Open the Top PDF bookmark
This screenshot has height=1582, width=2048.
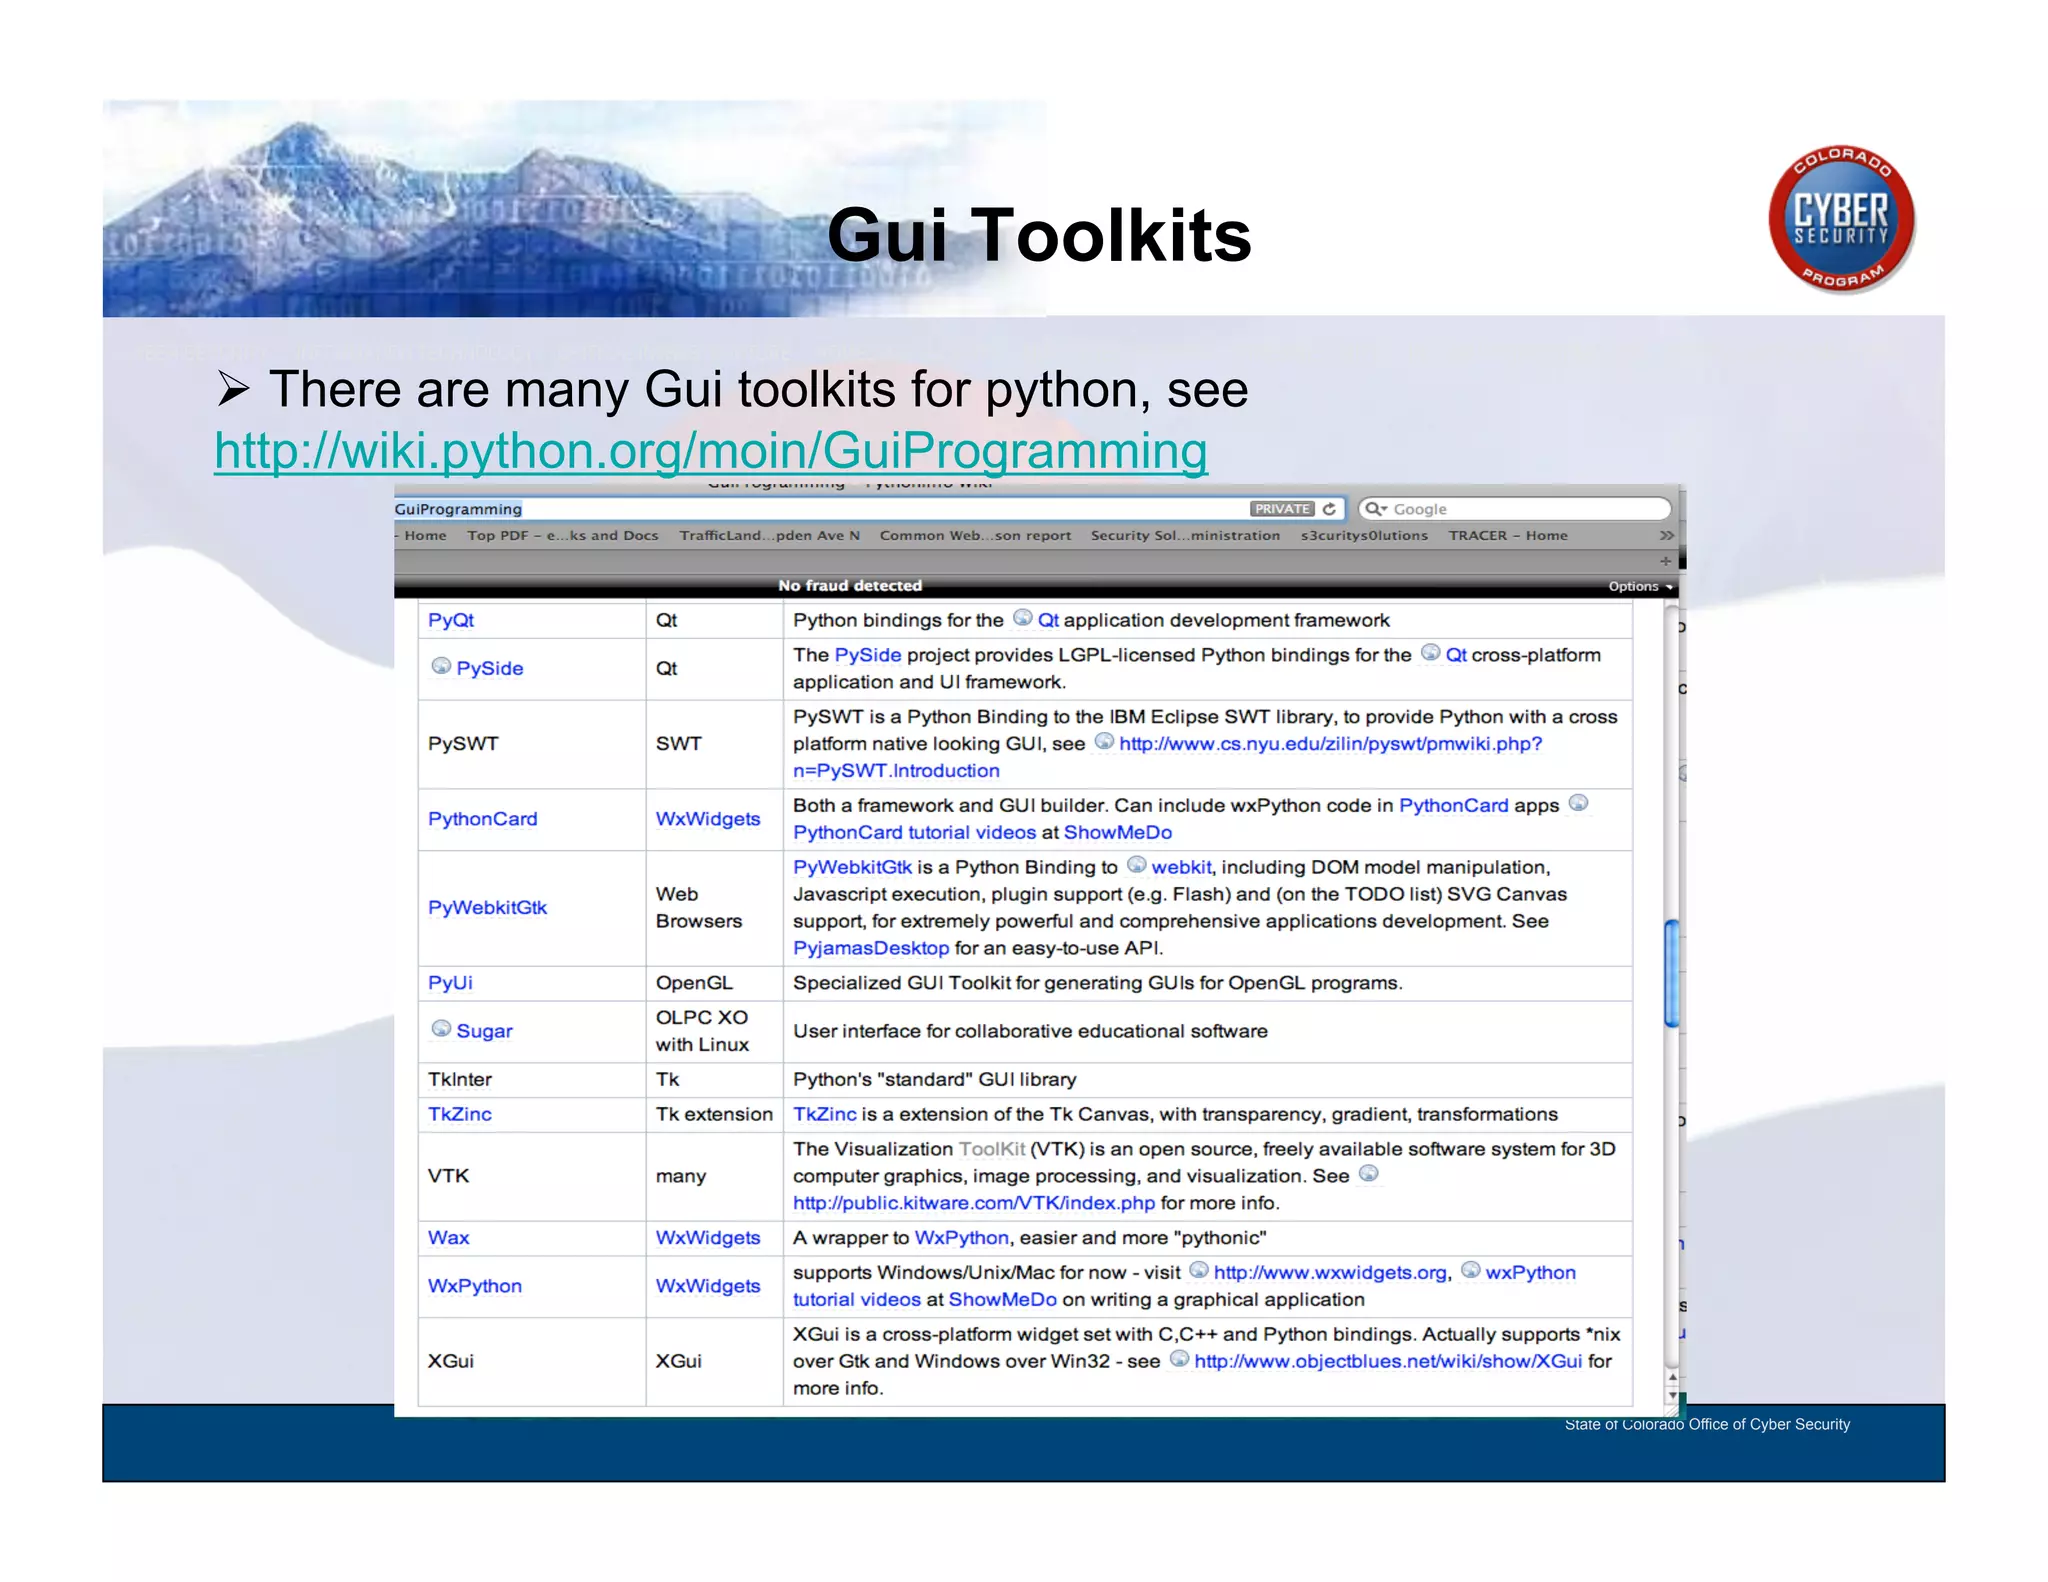[563, 536]
